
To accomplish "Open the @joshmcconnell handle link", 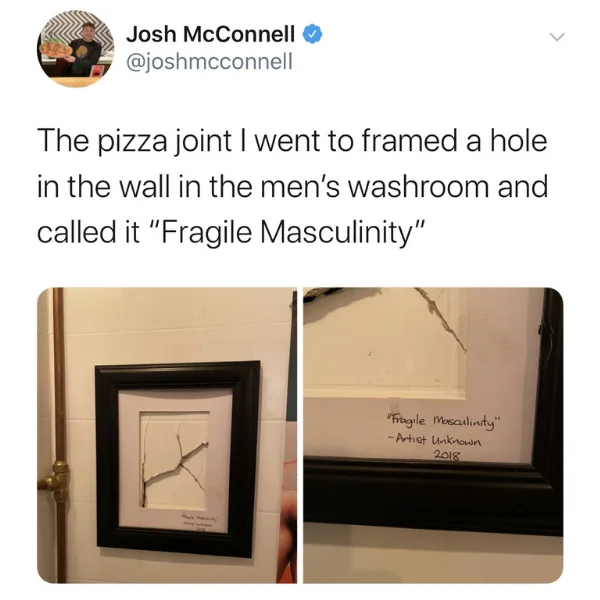I will click(x=209, y=61).
